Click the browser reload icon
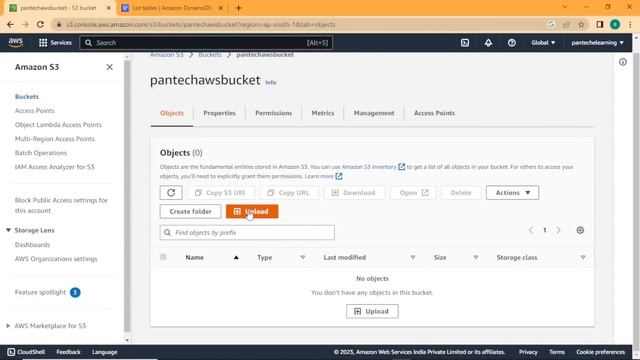 pyautogui.click(x=40, y=24)
